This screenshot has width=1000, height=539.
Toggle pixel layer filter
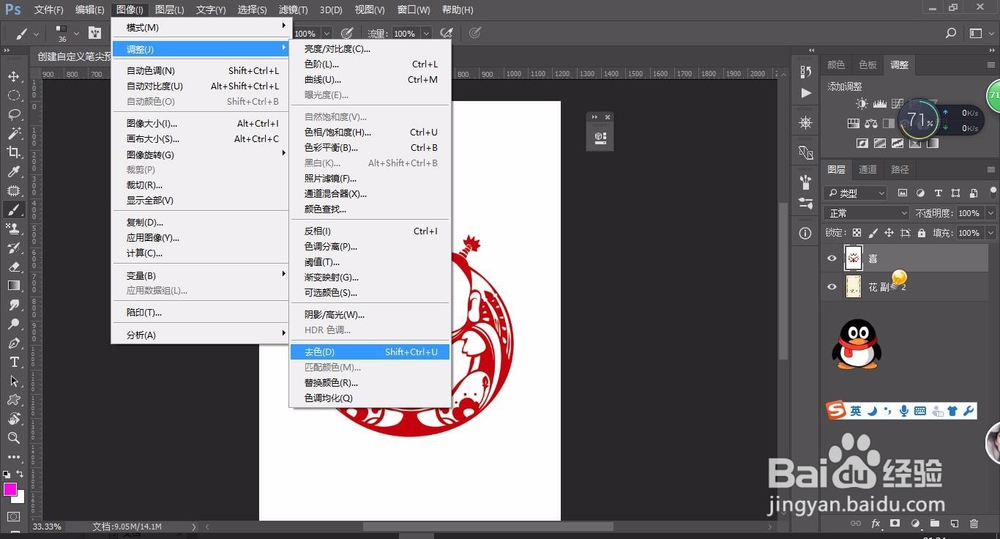tap(902, 193)
